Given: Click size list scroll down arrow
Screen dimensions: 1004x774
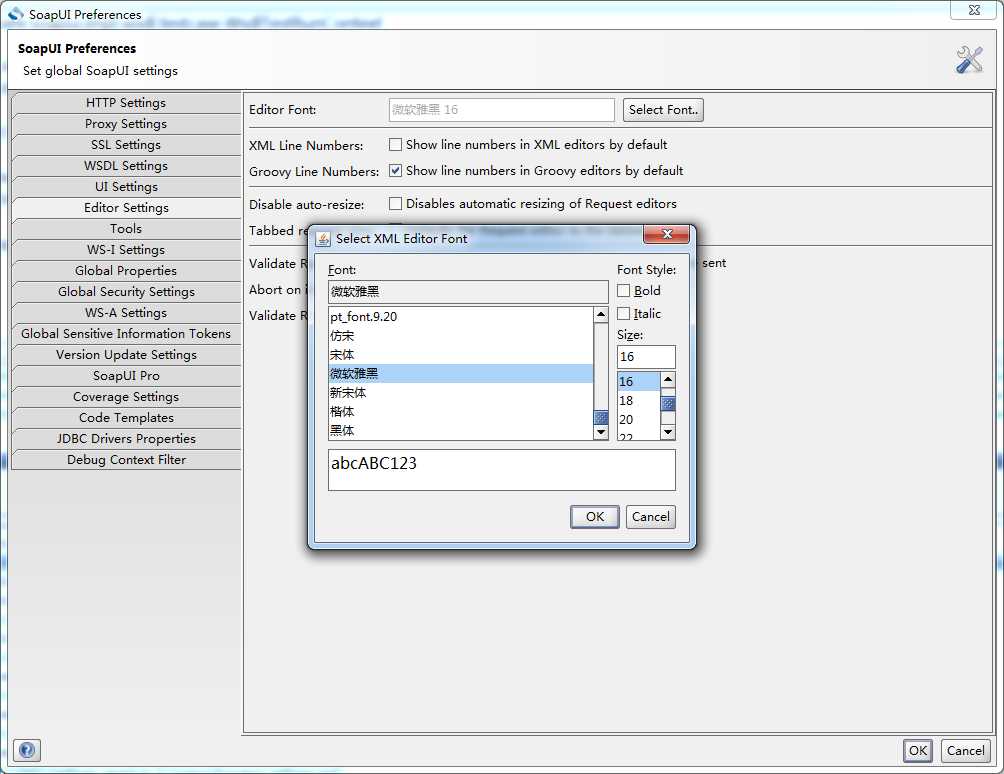Looking at the screenshot, I should tap(668, 432).
